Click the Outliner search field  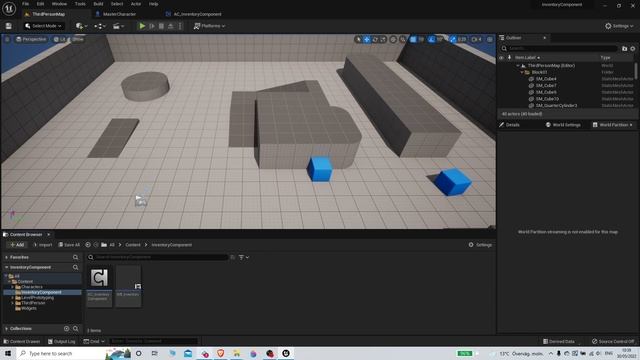click(559, 48)
